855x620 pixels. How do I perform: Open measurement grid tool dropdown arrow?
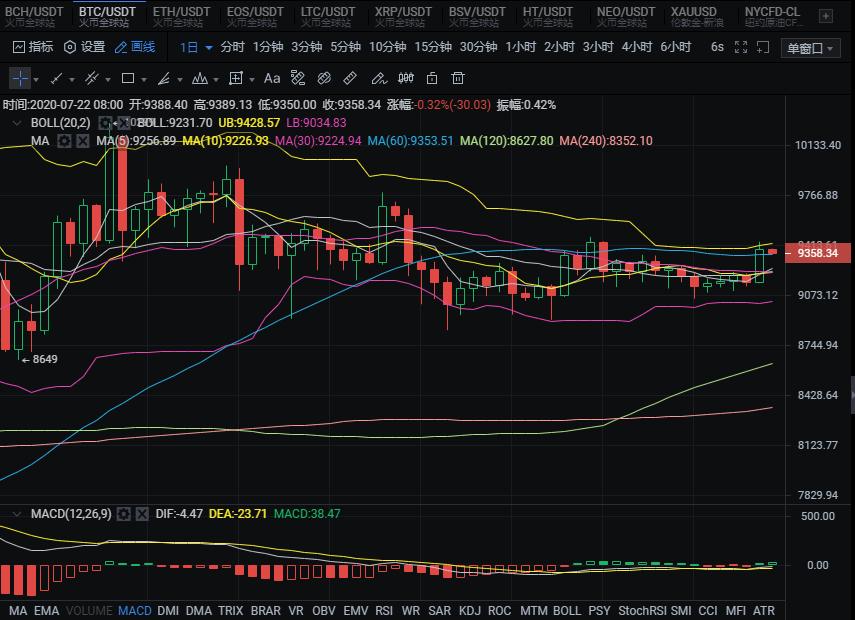coord(252,80)
